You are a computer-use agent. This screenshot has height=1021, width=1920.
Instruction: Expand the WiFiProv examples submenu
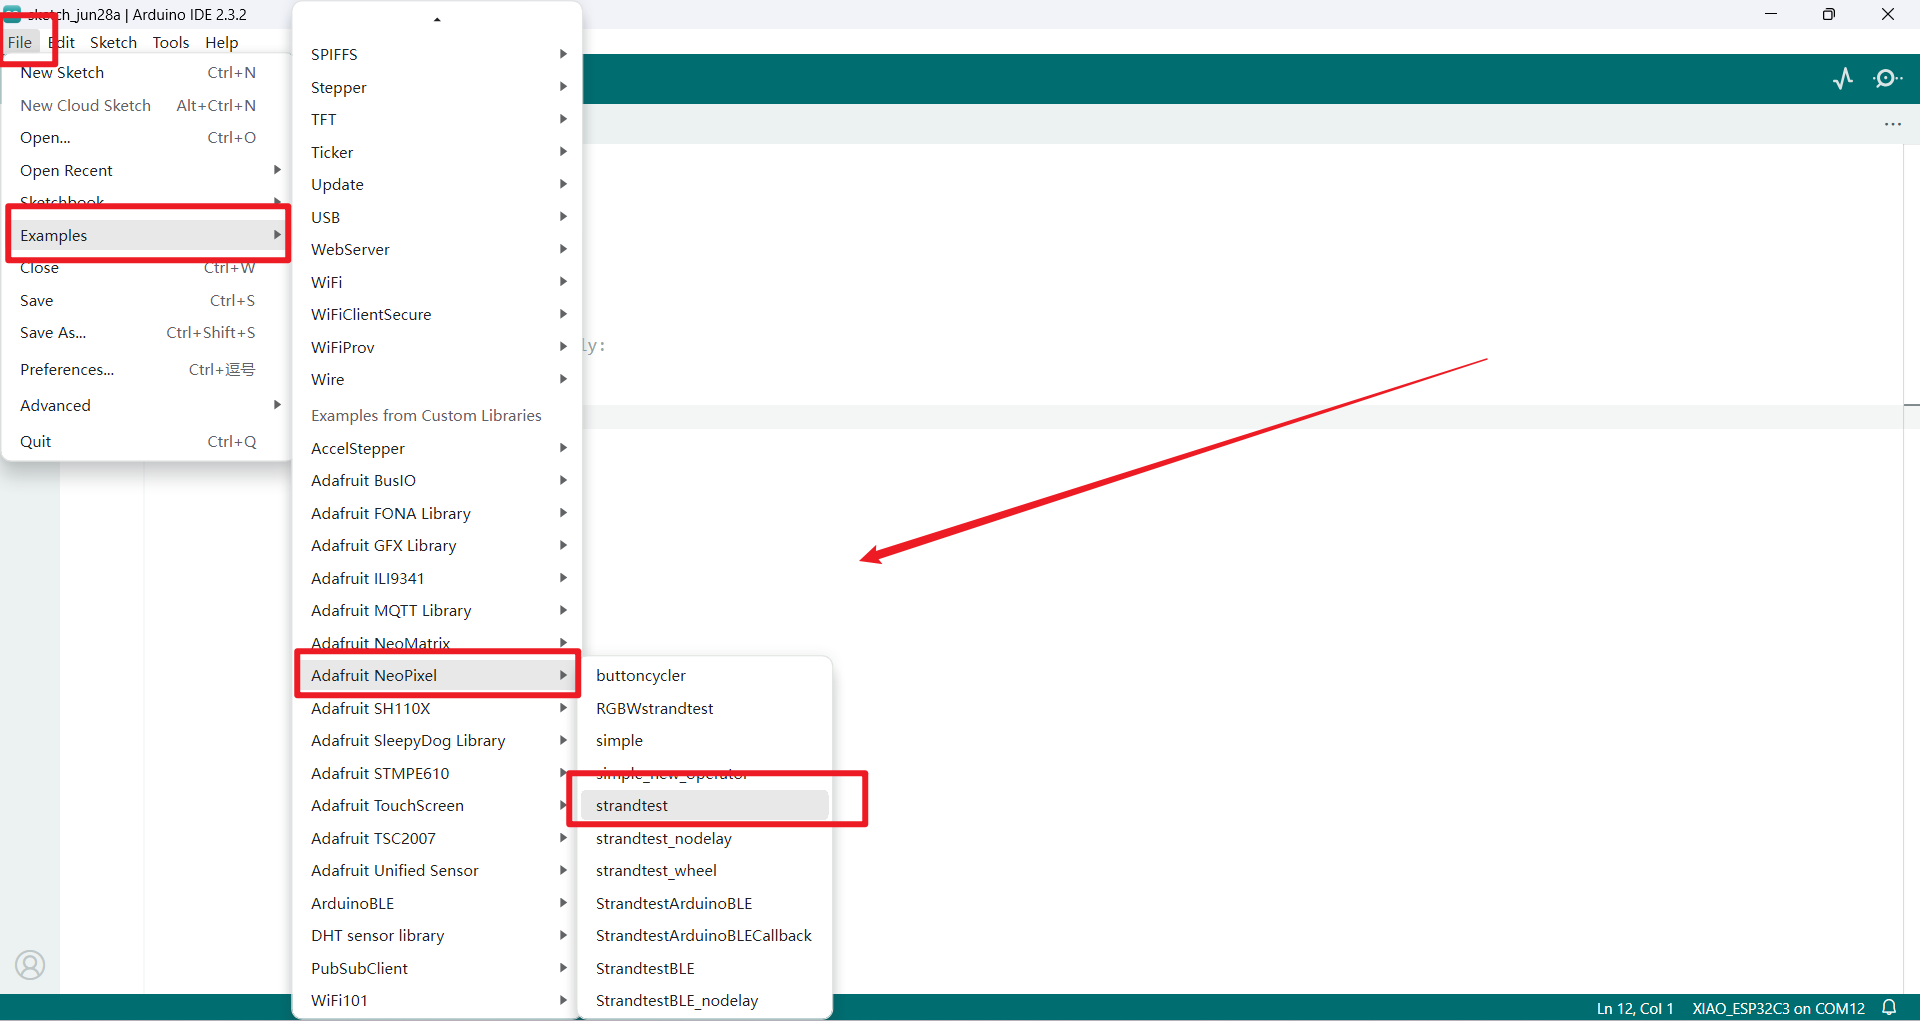(437, 347)
